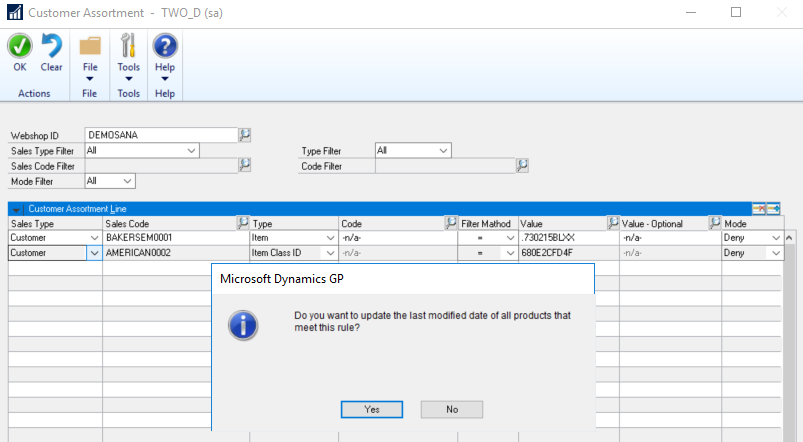Open Sales Type dropdown for AMERICAN0002 row
Image resolution: width=803 pixels, height=442 pixels.
(x=94, y=253)
